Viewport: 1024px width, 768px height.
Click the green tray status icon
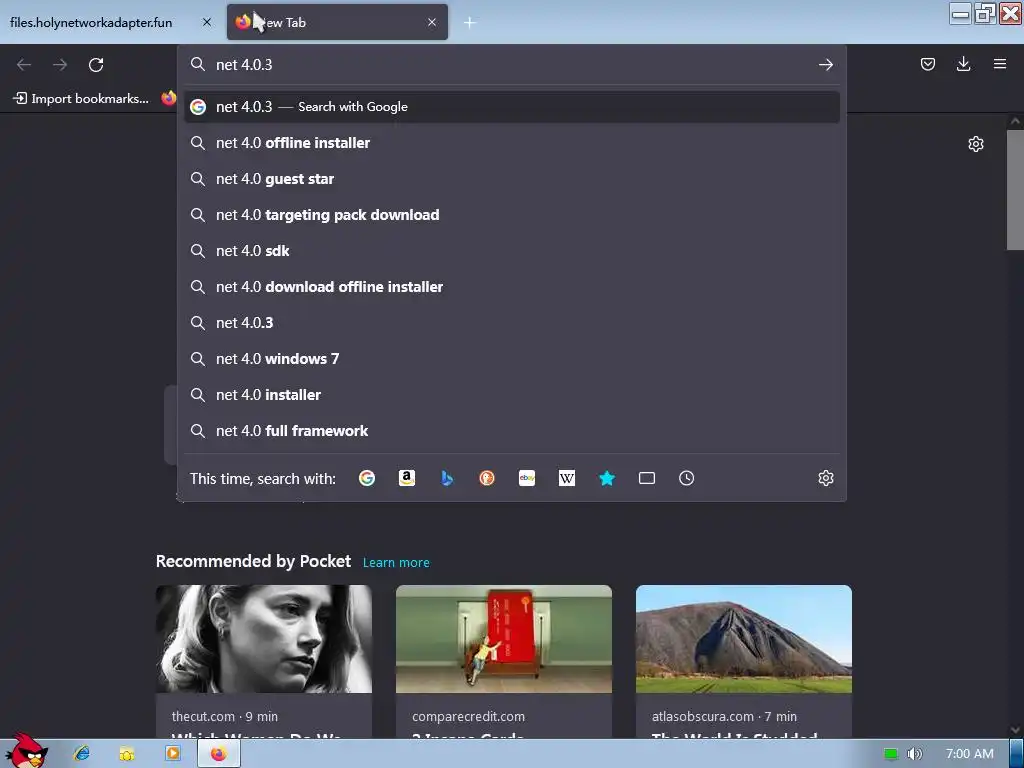point(891,754)
